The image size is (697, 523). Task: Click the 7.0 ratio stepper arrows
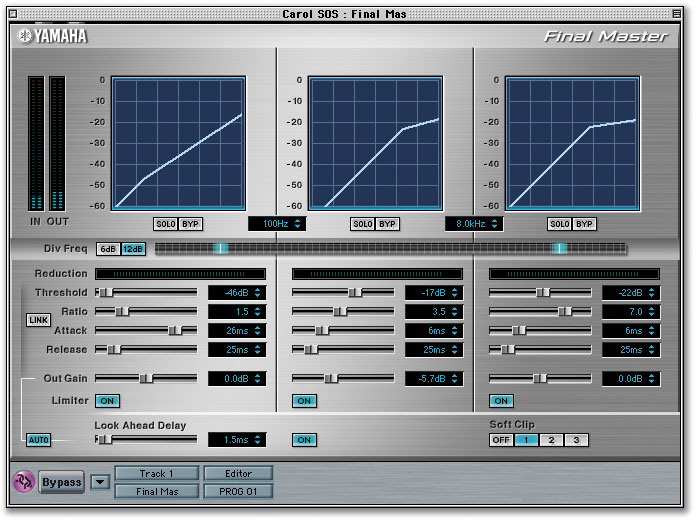pos(651,311)
